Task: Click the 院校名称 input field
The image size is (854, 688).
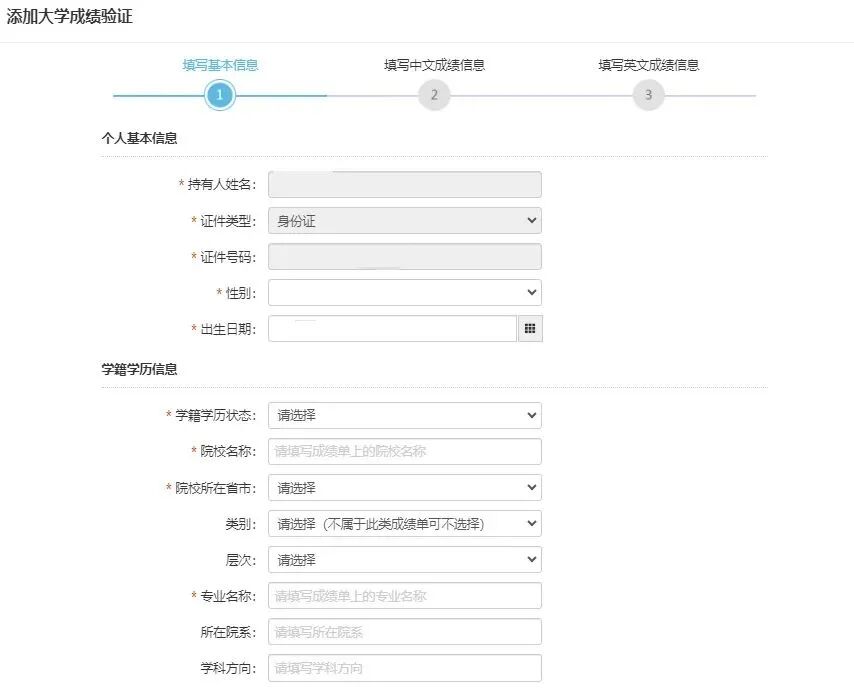Action: click(x=405, y=452)
